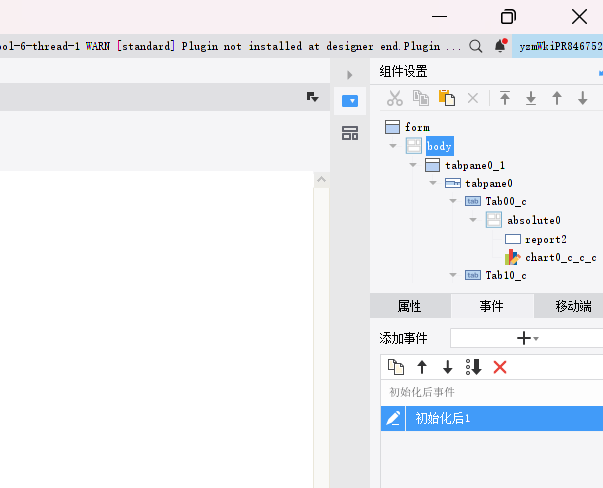The width and height of the screenshot is (603, 488).
Task: Click the 初始化后事件 header label
Action: click(x=422, y=392)
